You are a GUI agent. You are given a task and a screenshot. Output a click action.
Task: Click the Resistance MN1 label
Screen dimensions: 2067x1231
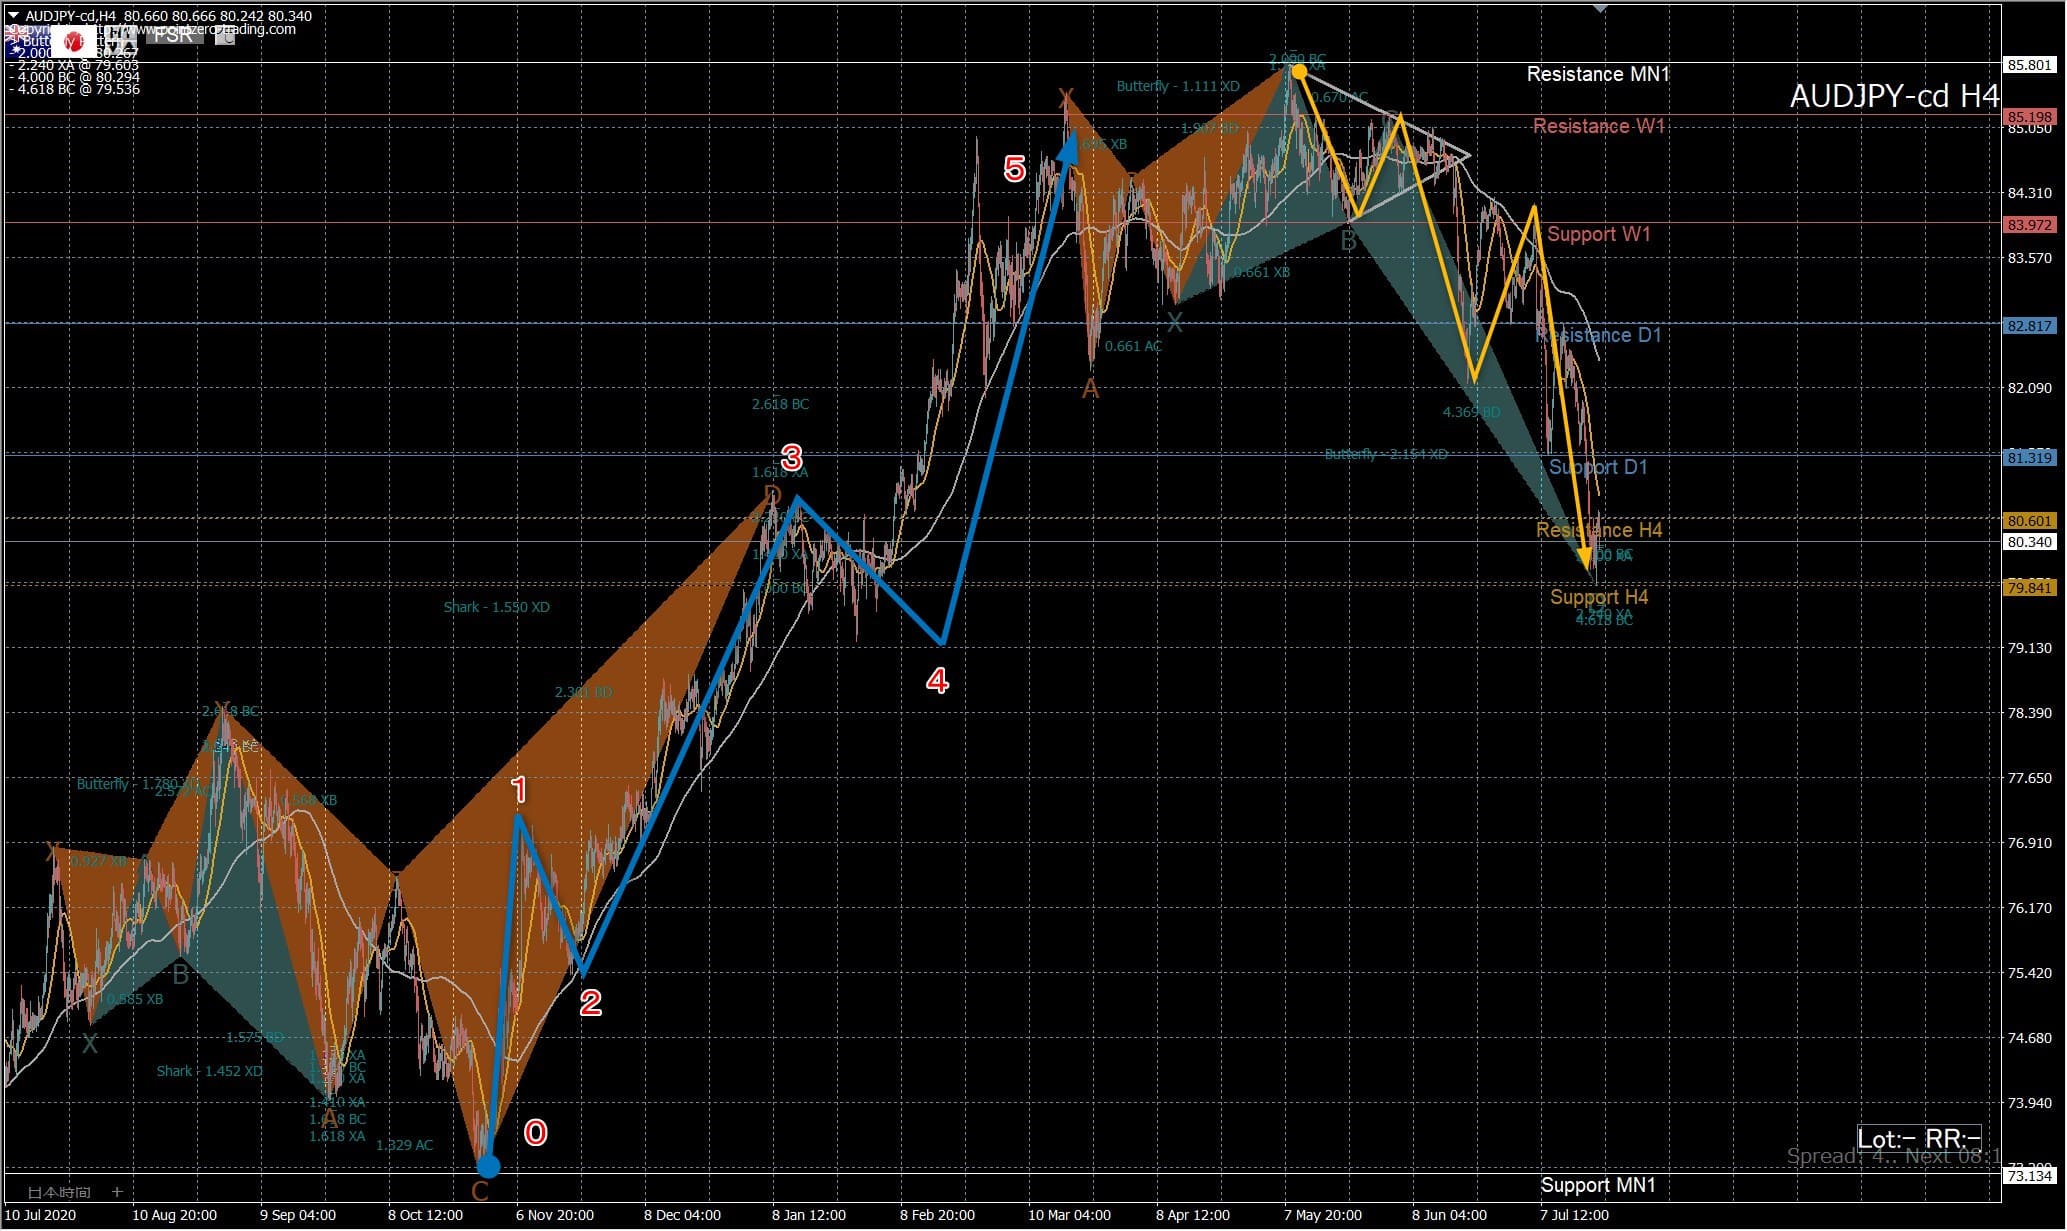1597,74
